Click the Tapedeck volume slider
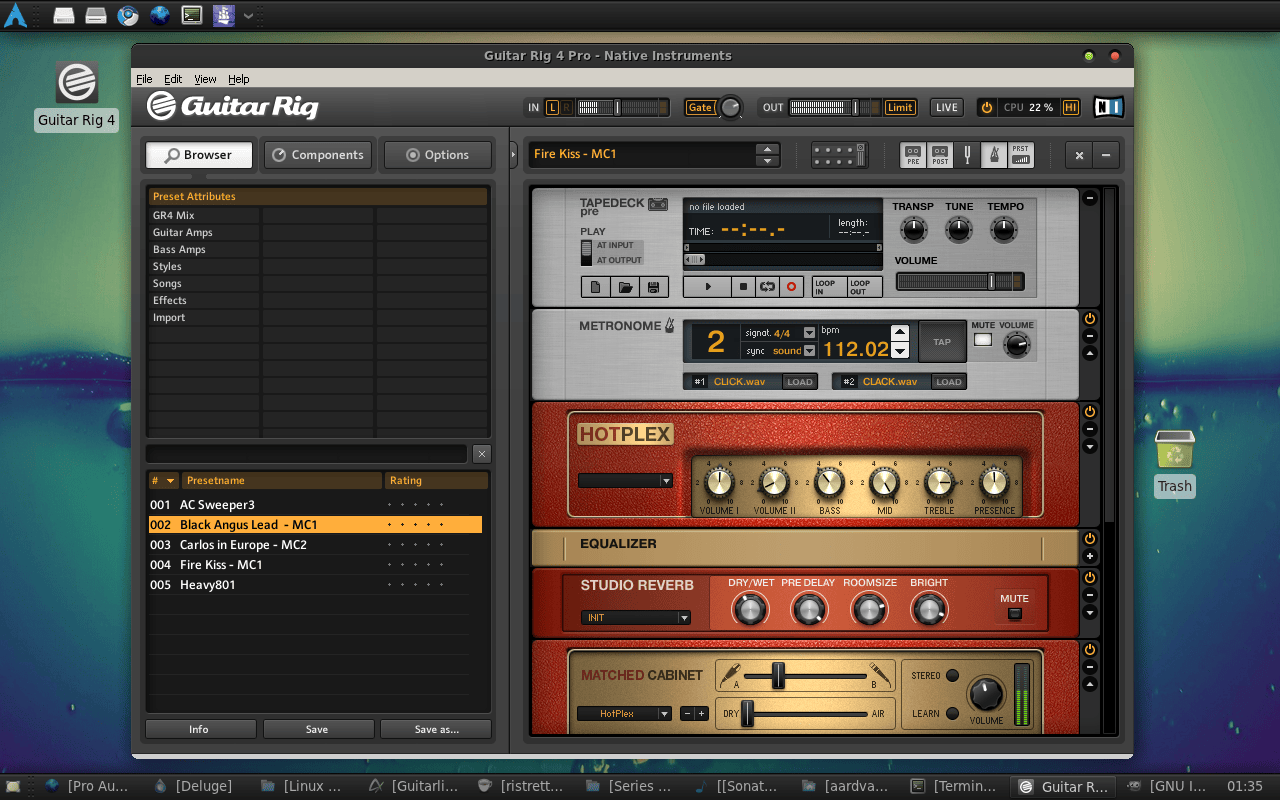The image size is (1280, 800). pyautogui.click(x=960, y=282)
